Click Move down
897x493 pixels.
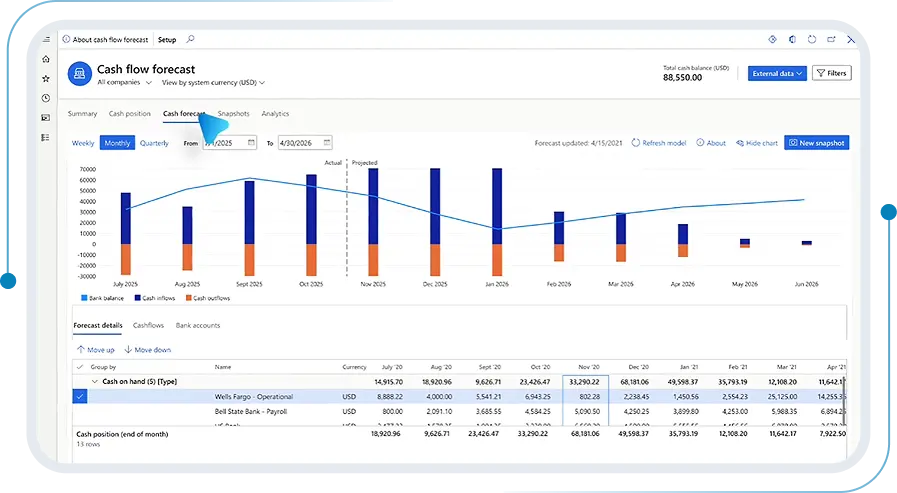pos(148,349)
